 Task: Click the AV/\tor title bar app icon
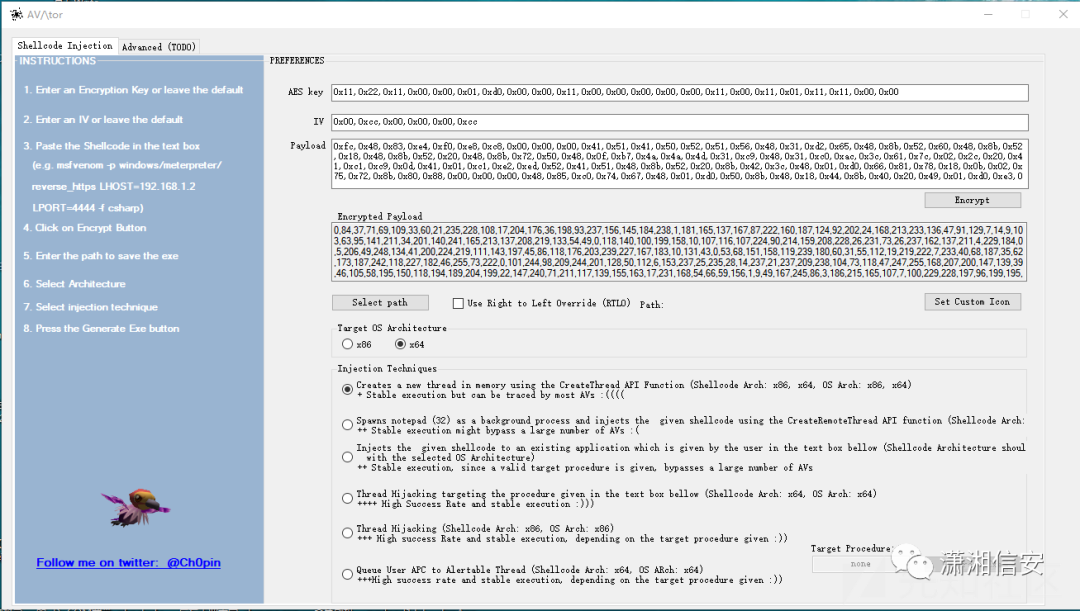[16, 14]
